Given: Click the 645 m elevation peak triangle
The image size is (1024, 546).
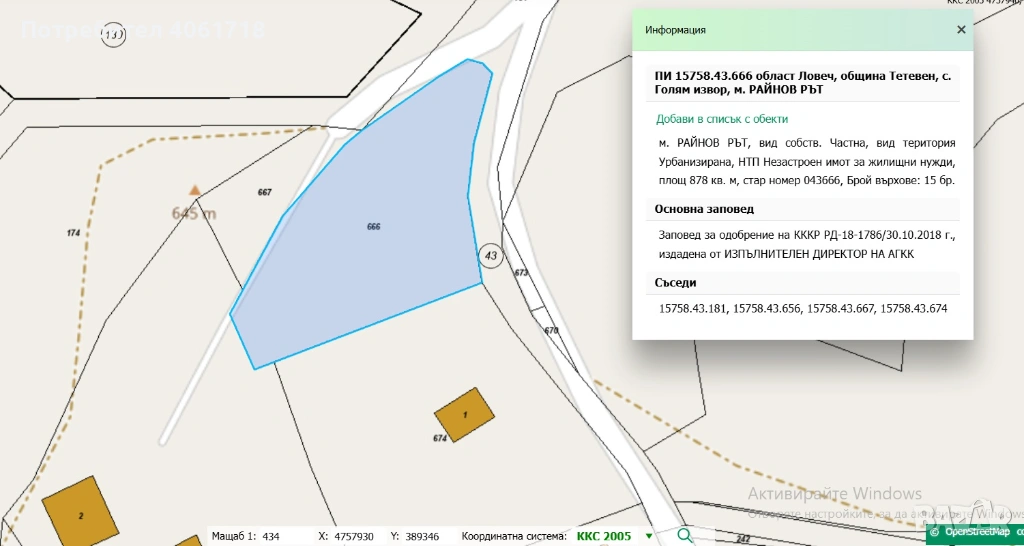Looking at the screenshot, I should pyautogui.click(x=195, y=189).
